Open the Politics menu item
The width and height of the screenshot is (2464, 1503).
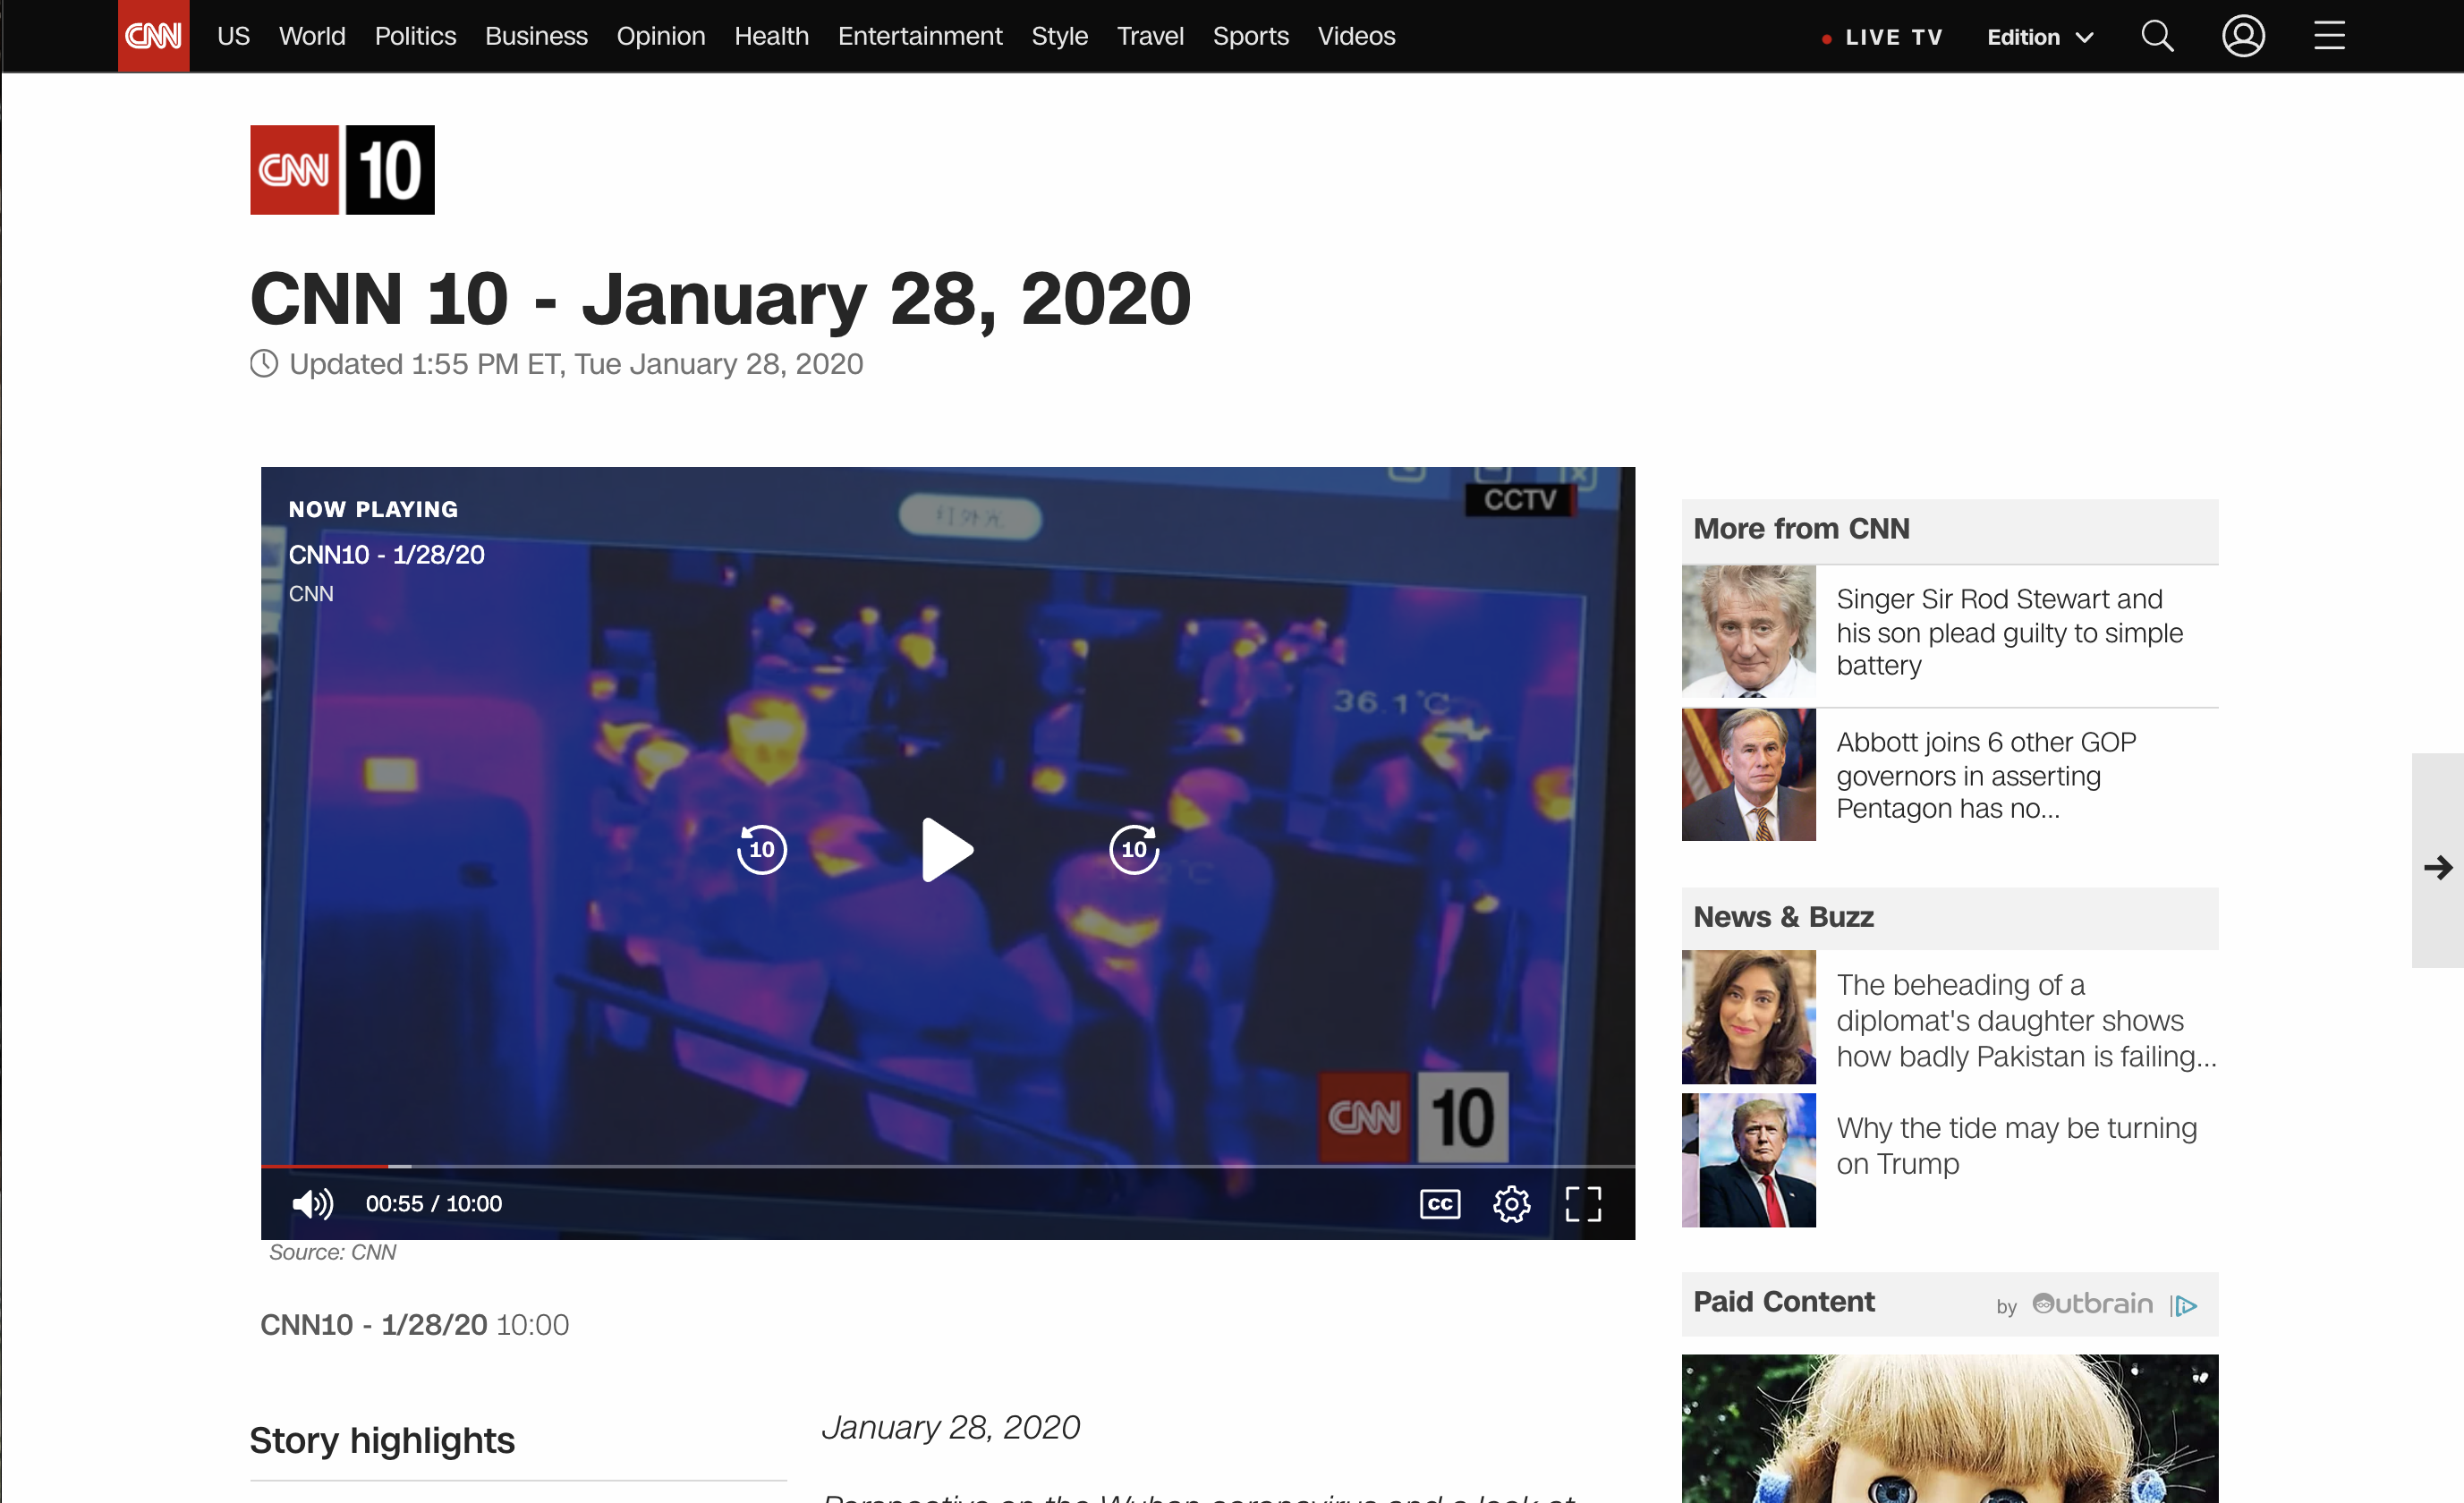(x=415, y=36)
